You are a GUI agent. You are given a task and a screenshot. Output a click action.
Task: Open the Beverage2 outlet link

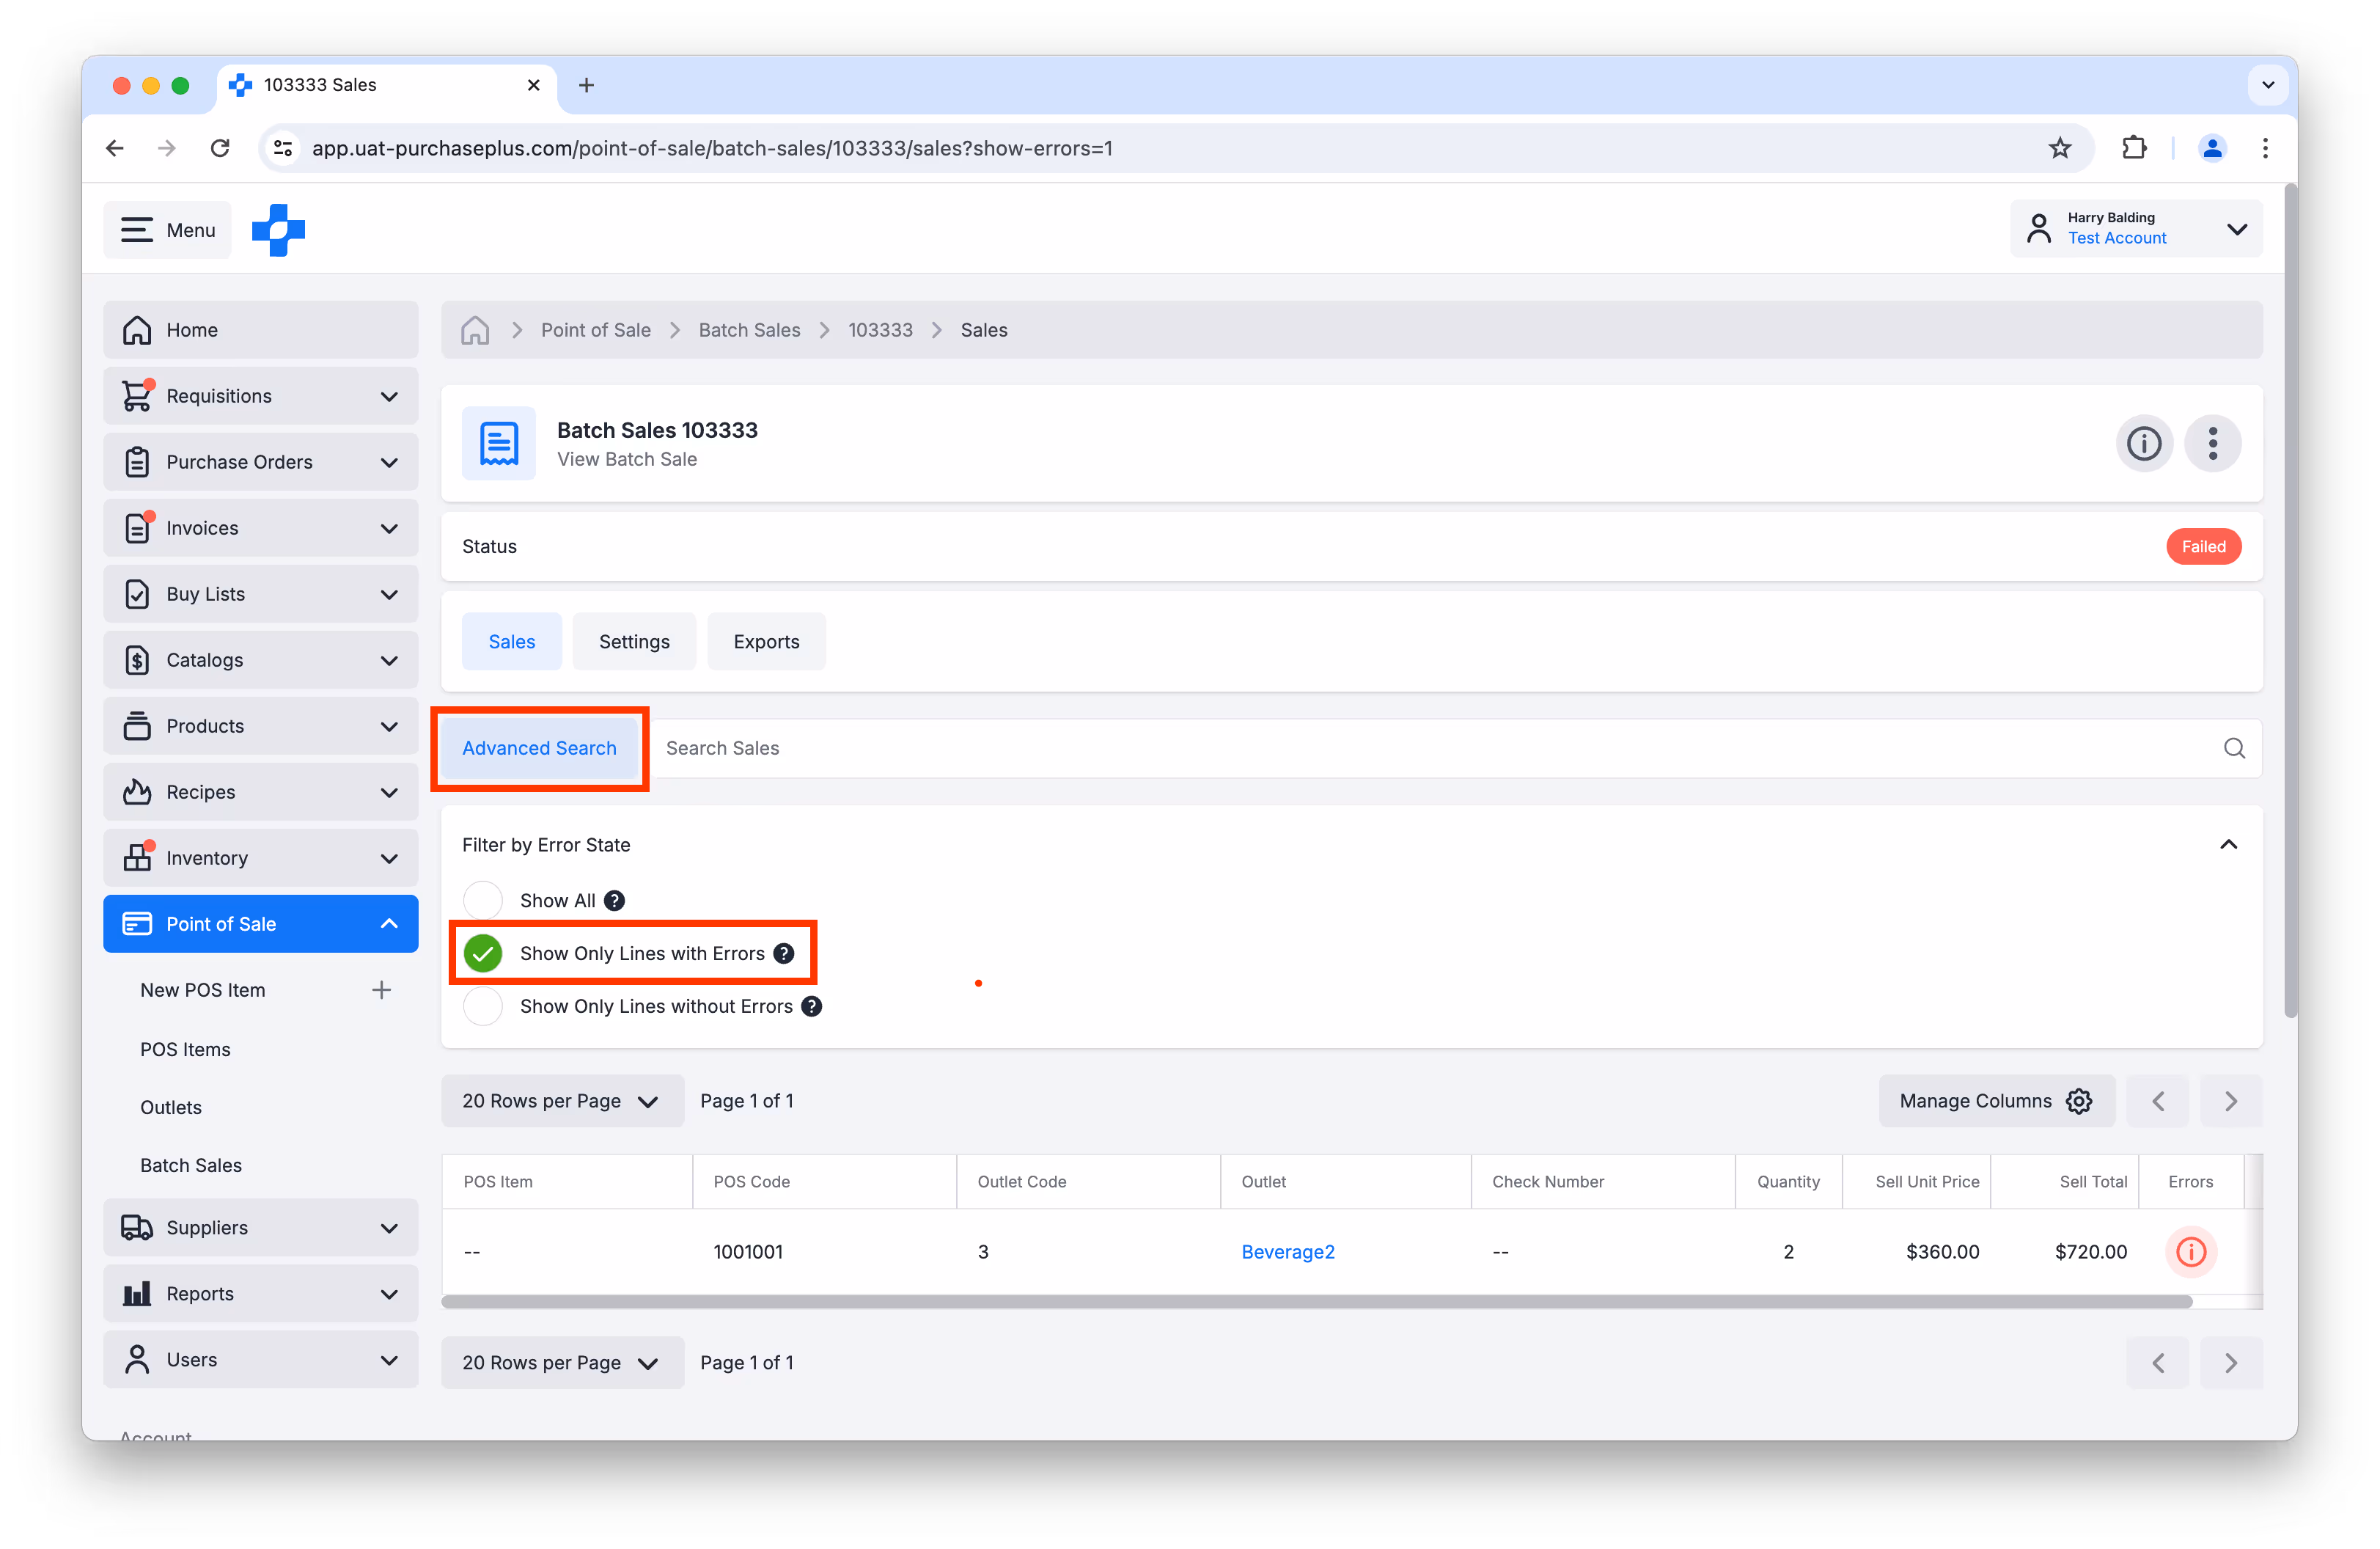pyautogui.click(x=1288, y=1251)
